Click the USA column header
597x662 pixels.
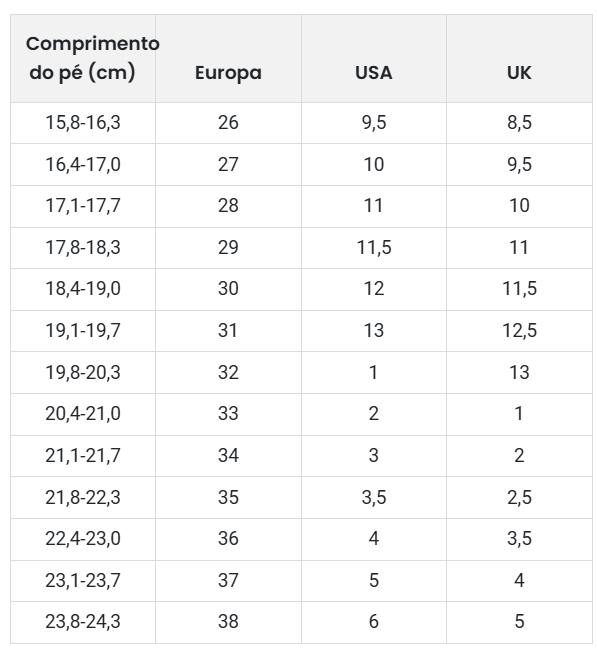[374, 58]
